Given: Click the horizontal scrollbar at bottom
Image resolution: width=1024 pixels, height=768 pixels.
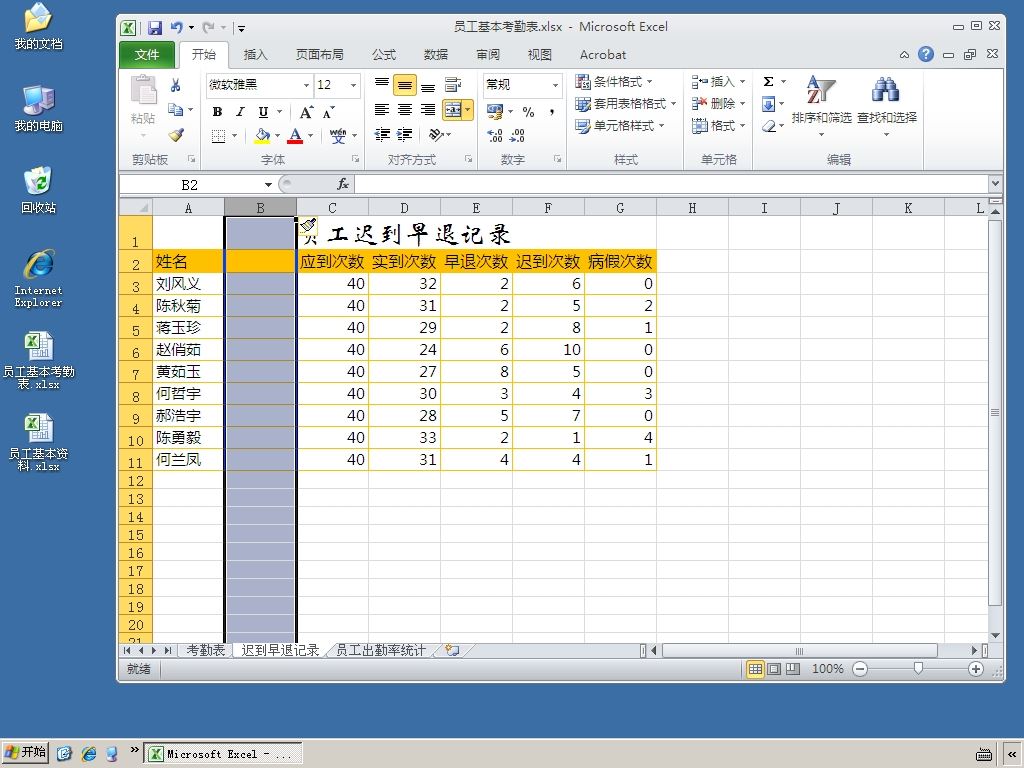Looking at the screenshot, I should (799, 650).
